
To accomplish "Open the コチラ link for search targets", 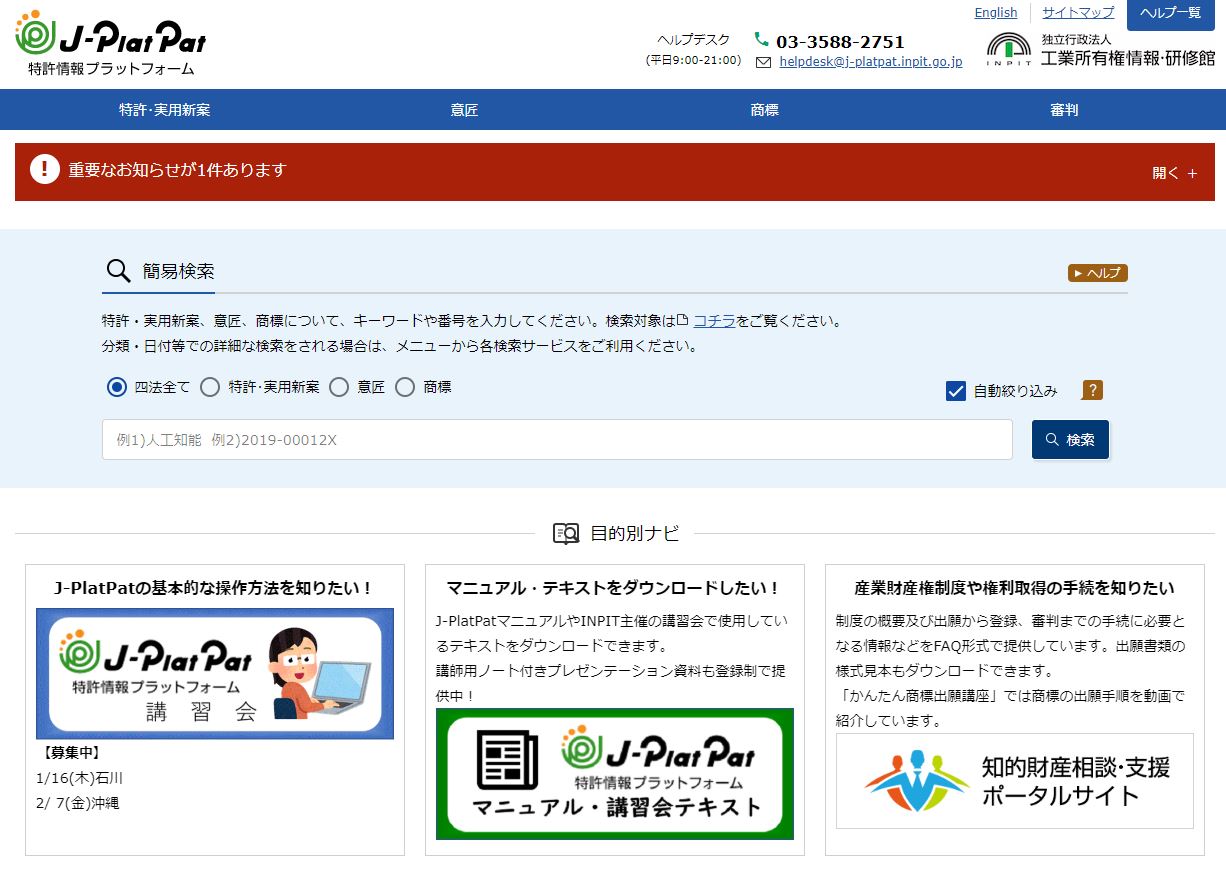I will coord(714,321).
